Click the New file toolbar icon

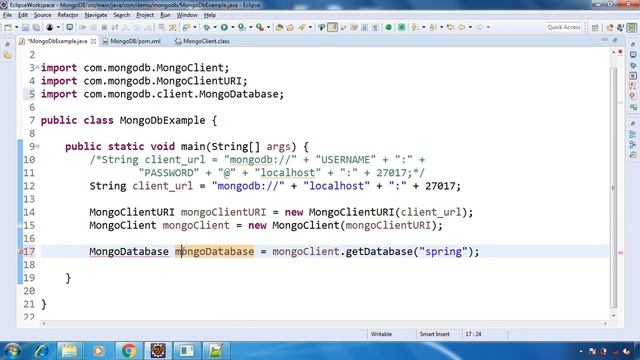[8, 27]
